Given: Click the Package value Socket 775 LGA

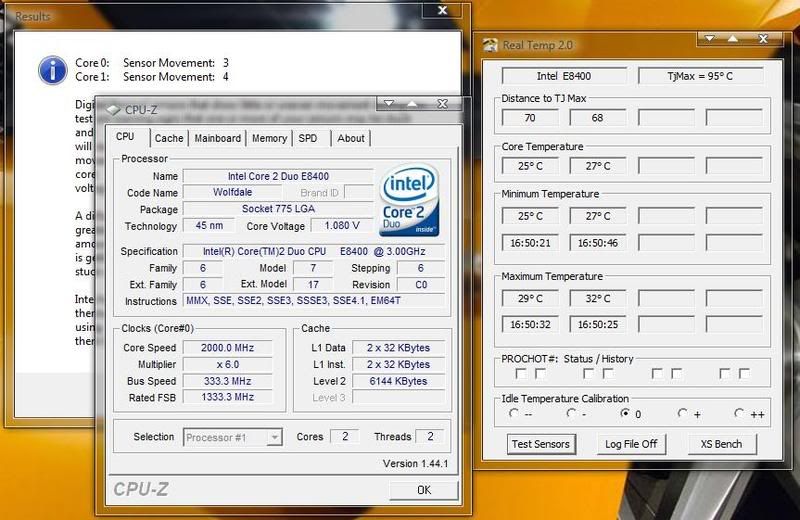Looking at the screenshot, I should click(278, 209).
